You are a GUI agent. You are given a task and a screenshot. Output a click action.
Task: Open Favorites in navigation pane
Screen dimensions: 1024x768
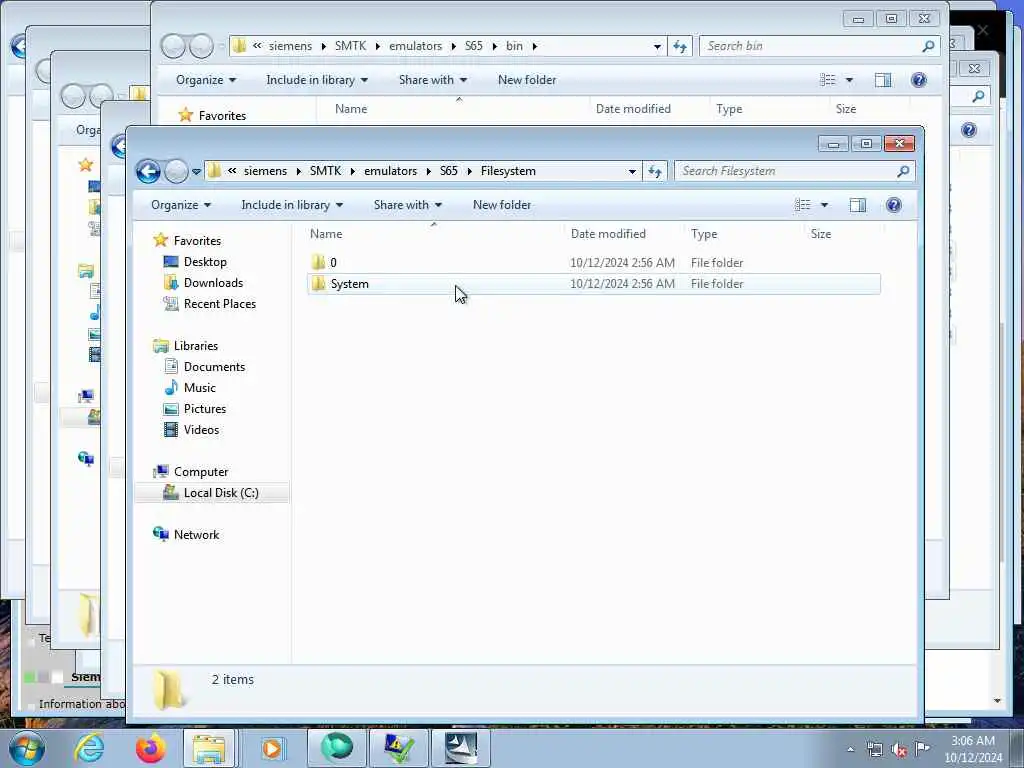click(x=197, y=241)
